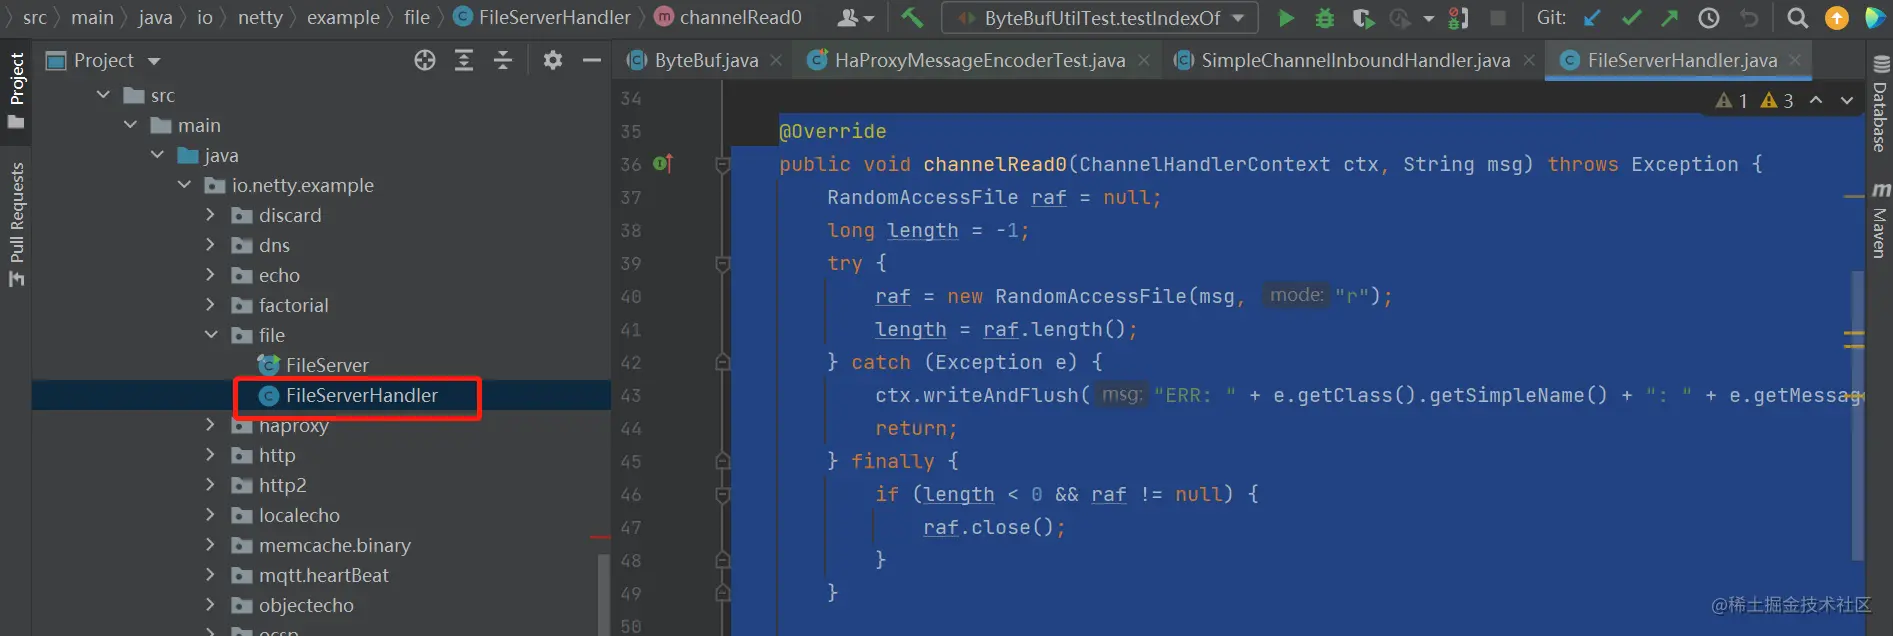This screenshot has height=636, width=1893.
Task: Click the editor vertical scrollbar
Action: tap(1858, 415)
